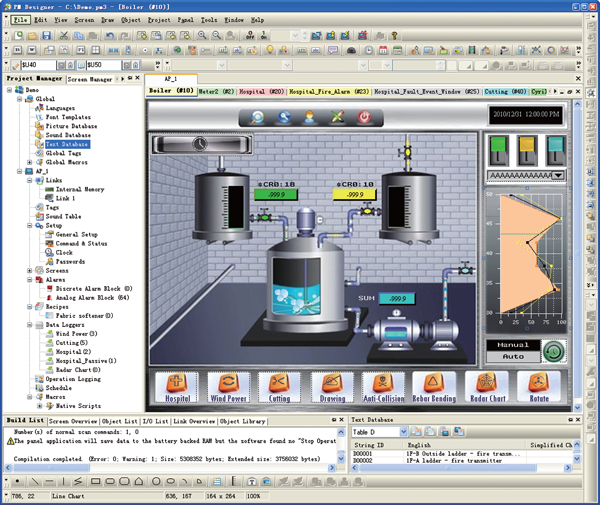
Task: Expand the Native Scripts tree node
Action: (39, 406)
